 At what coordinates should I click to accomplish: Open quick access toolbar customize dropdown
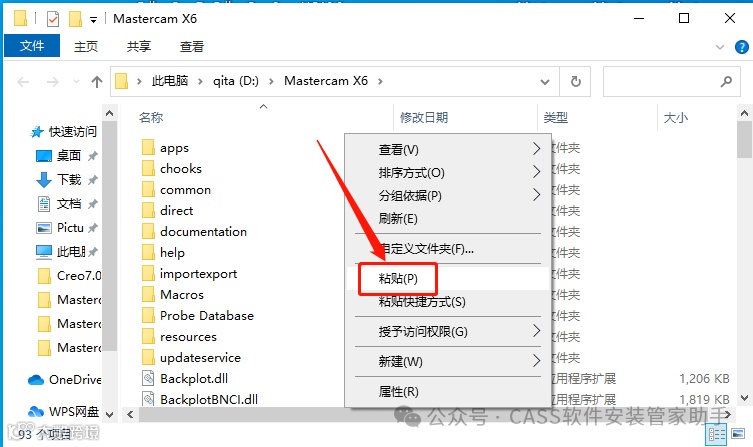[x=93, y=20]
